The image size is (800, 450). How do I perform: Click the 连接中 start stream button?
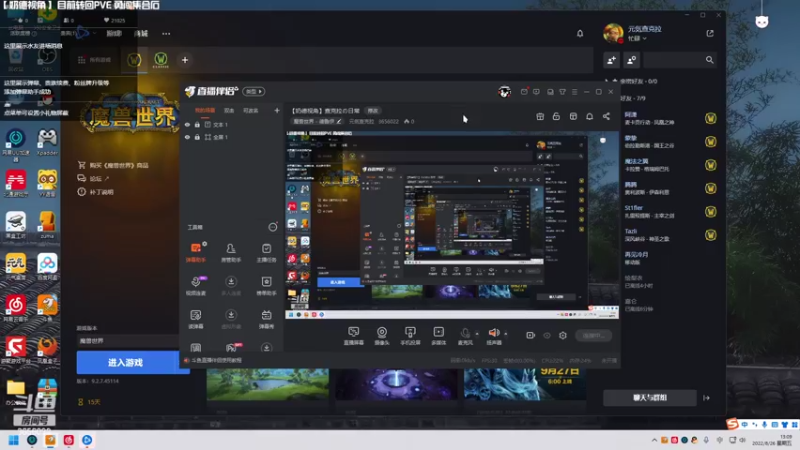coord(593,335)
